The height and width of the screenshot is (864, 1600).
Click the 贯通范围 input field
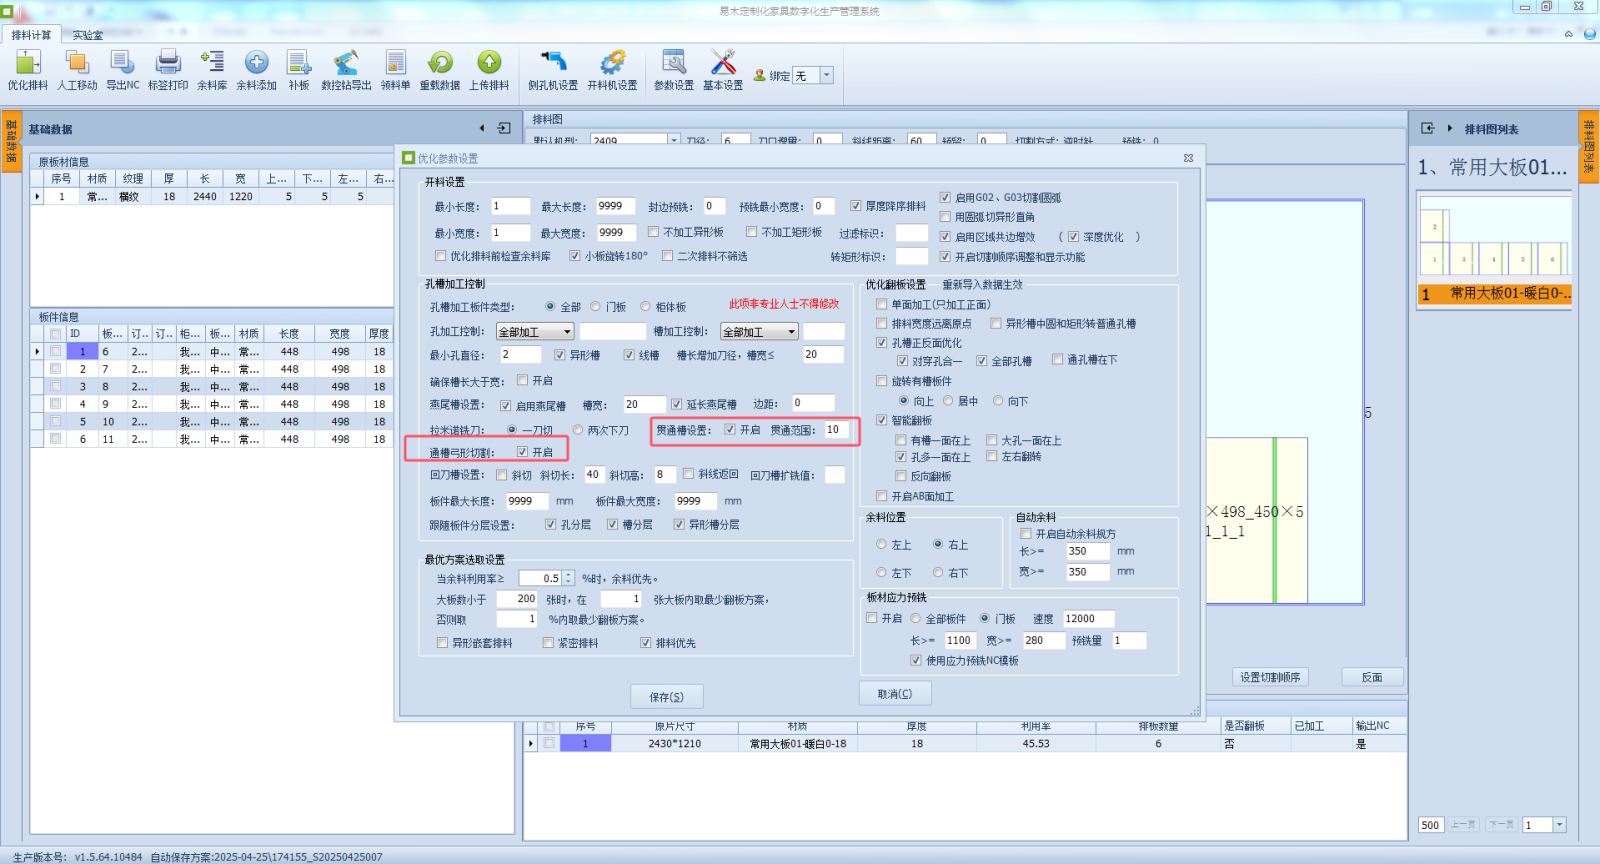pos(837,430)
